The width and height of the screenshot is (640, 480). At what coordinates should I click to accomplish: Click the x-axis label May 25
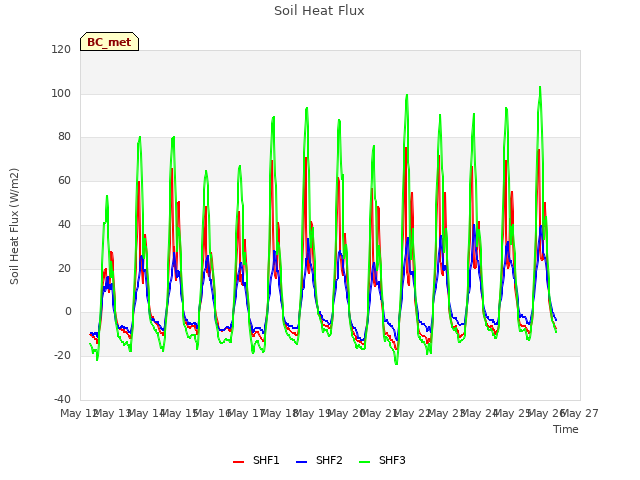pos(512,413)
